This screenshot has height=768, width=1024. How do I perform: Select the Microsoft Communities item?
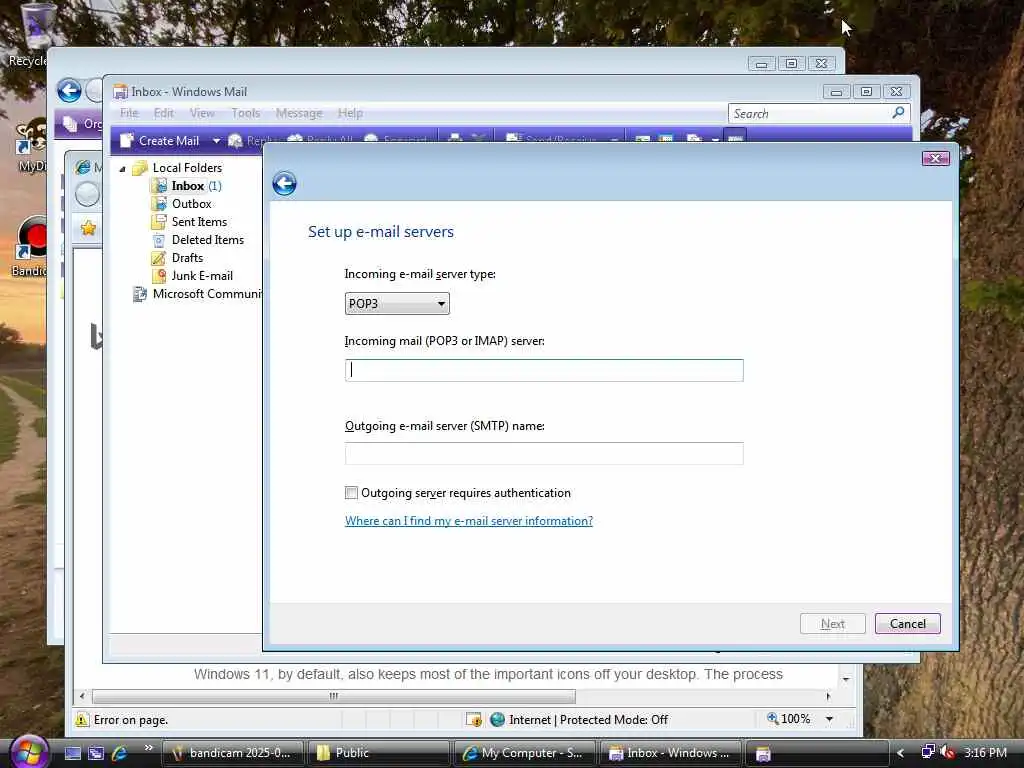pos(206,294)
